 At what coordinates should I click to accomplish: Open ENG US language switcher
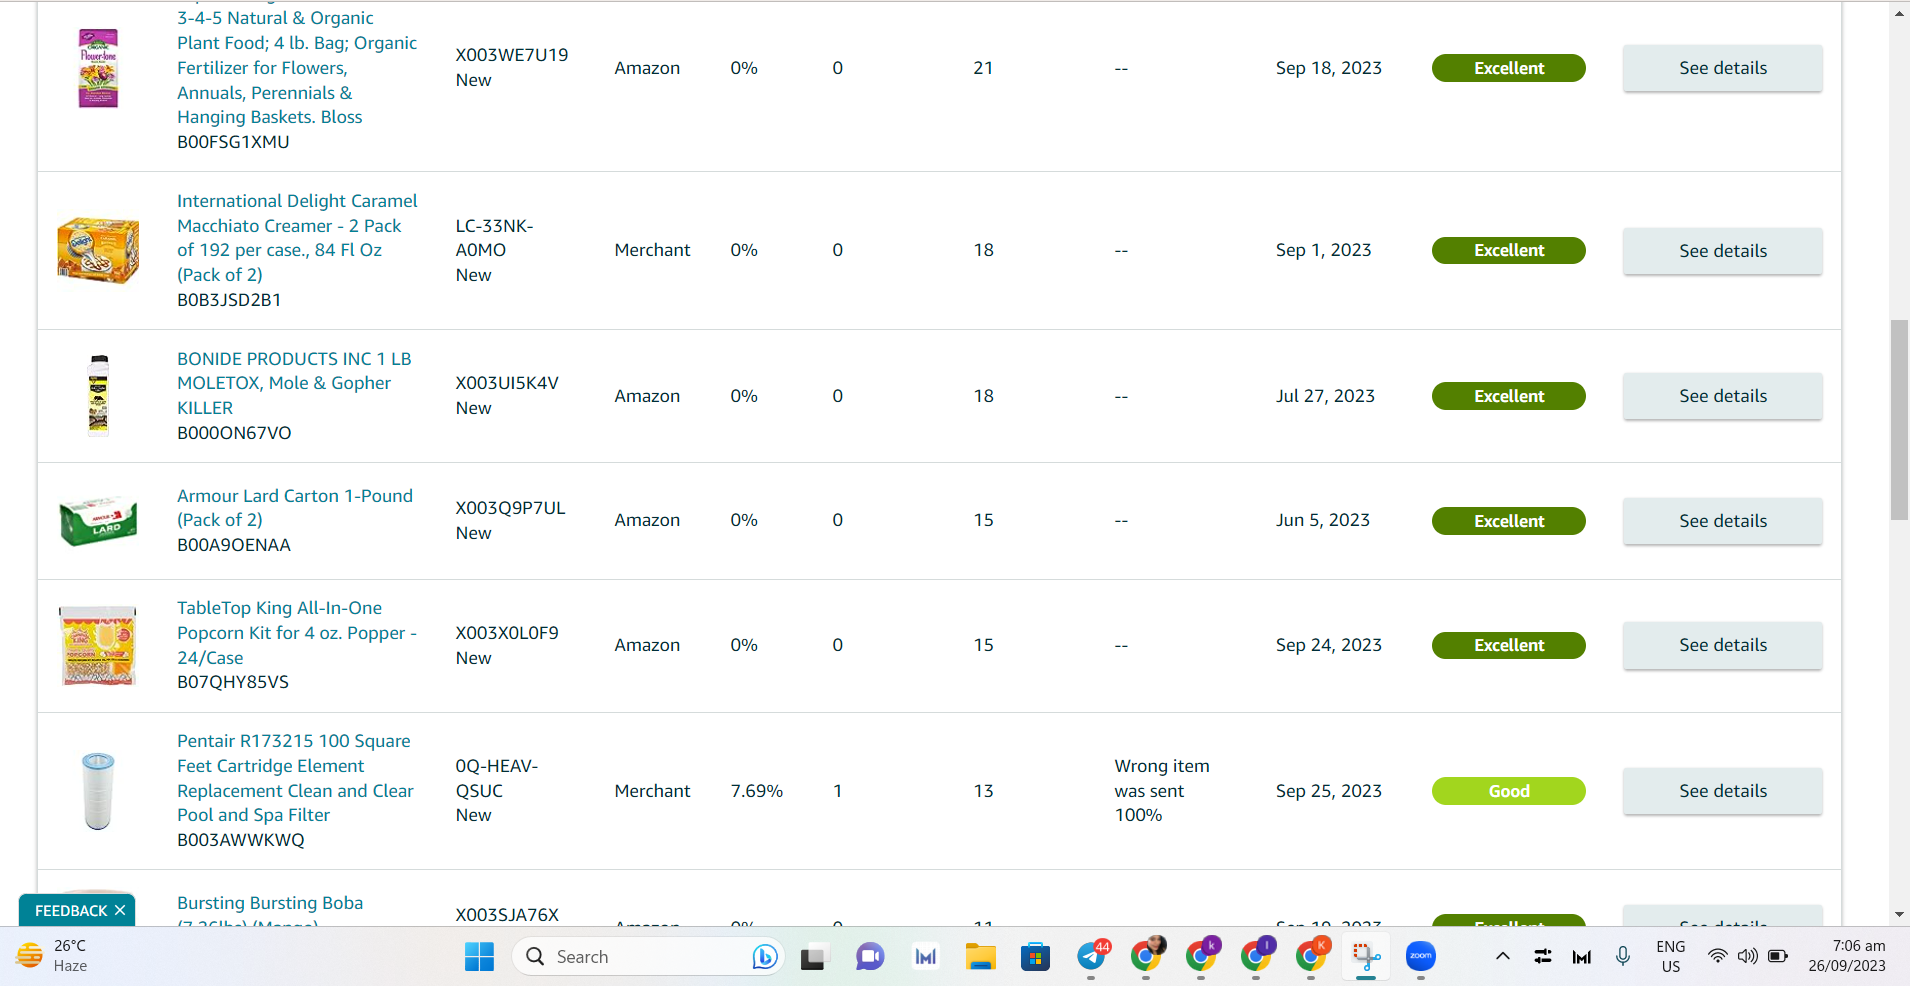coord(1671,957)
